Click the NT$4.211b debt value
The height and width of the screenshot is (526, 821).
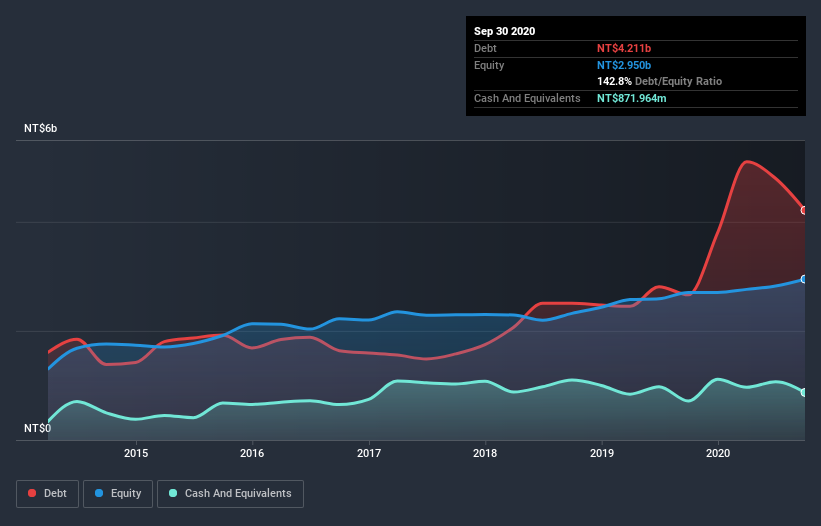tap(624, 49)
